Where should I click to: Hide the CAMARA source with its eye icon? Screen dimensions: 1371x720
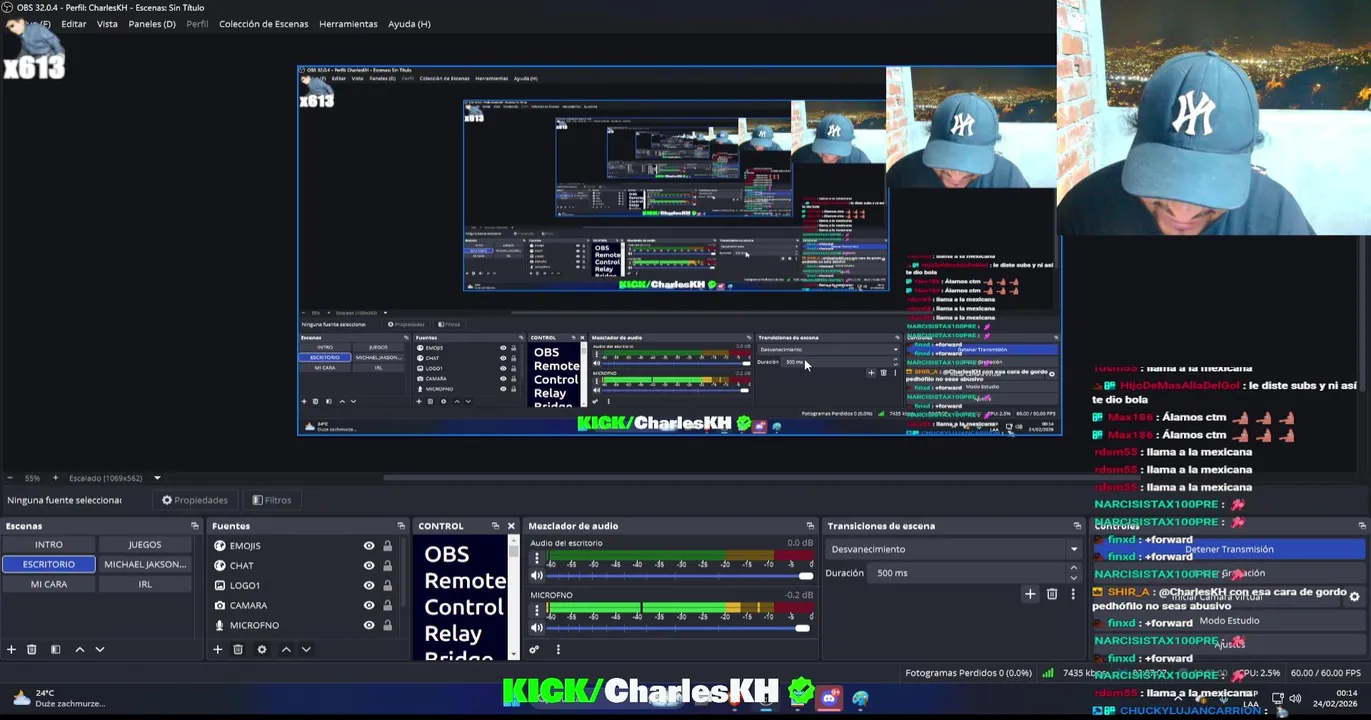point(369,606)
